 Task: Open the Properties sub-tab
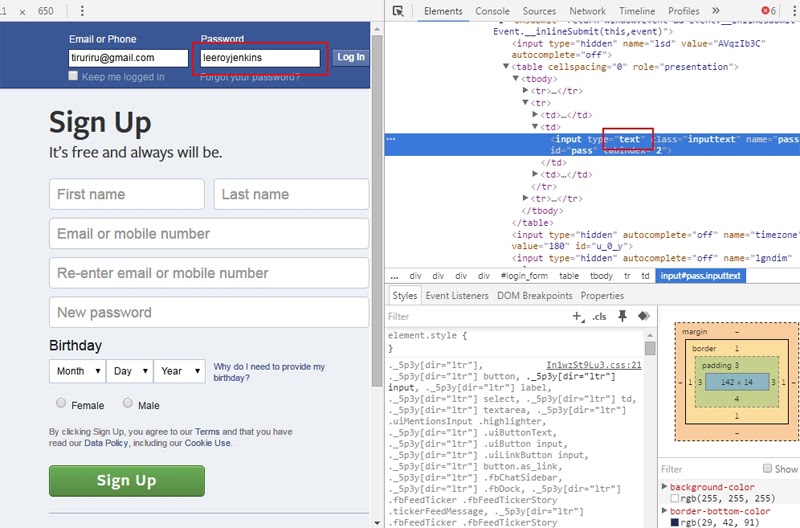click(602, 296)
